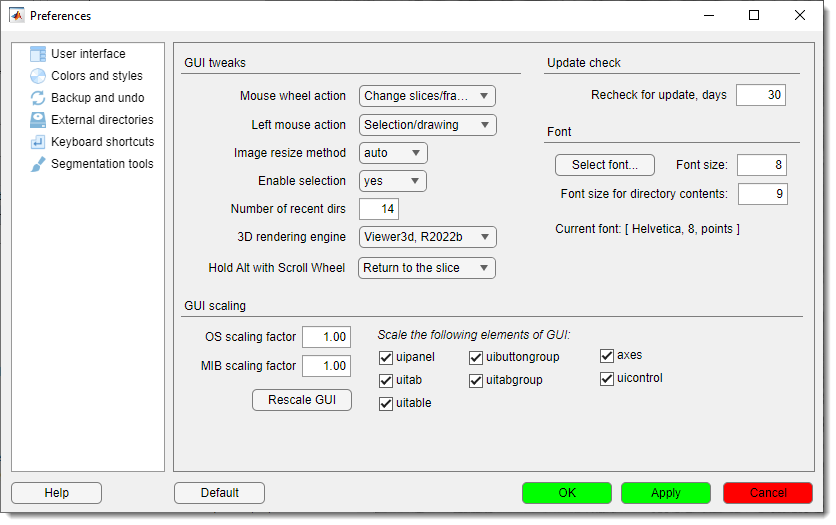836x525 pixels.
Task: Expand the 3D rendering engine dropdown
Action: pos(427,237)
